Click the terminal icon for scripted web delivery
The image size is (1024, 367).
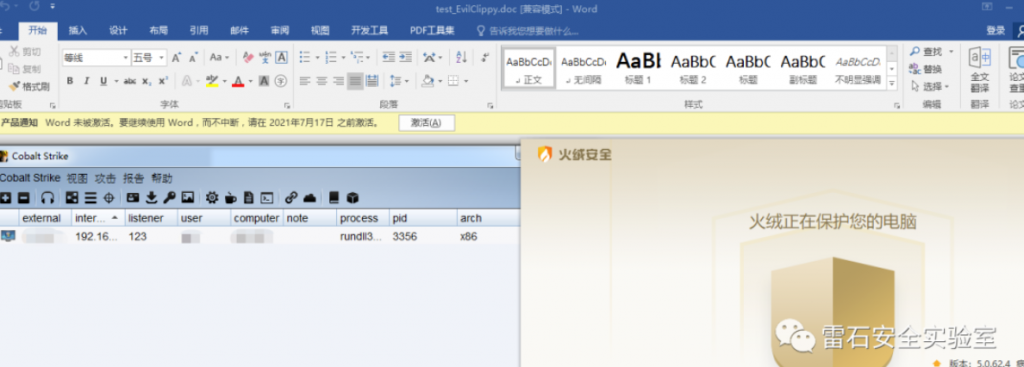tap(266, 197)
